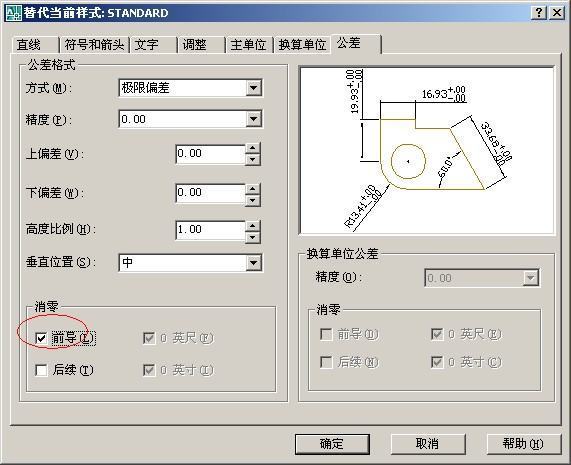The height and width of the screenshot is (465, 571).
Task: Check 后续 in 换算单位公差 消零
Action: pos(326,362)
